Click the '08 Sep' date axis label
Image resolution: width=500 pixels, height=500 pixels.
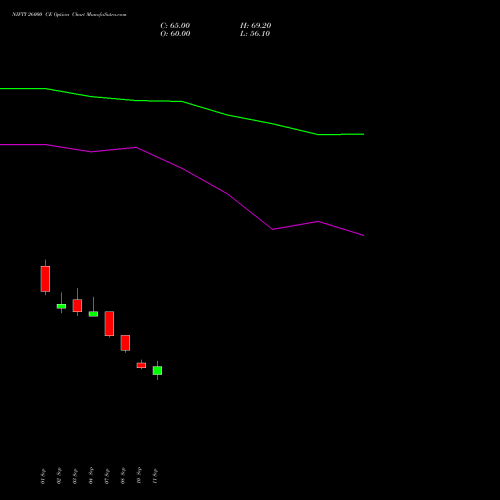point(123,476)
